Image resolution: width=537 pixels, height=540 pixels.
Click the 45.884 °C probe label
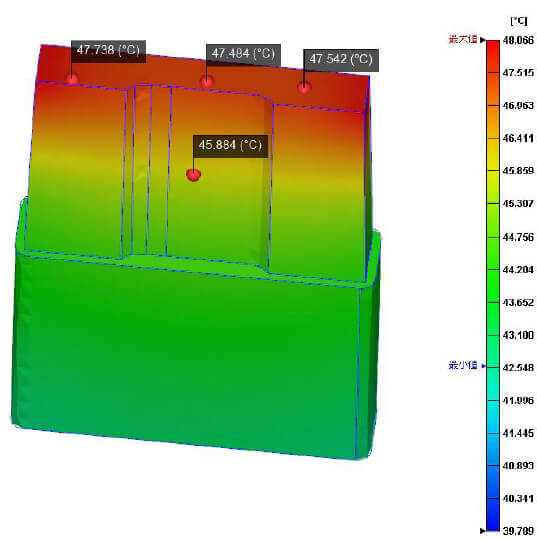pos(230,146)
